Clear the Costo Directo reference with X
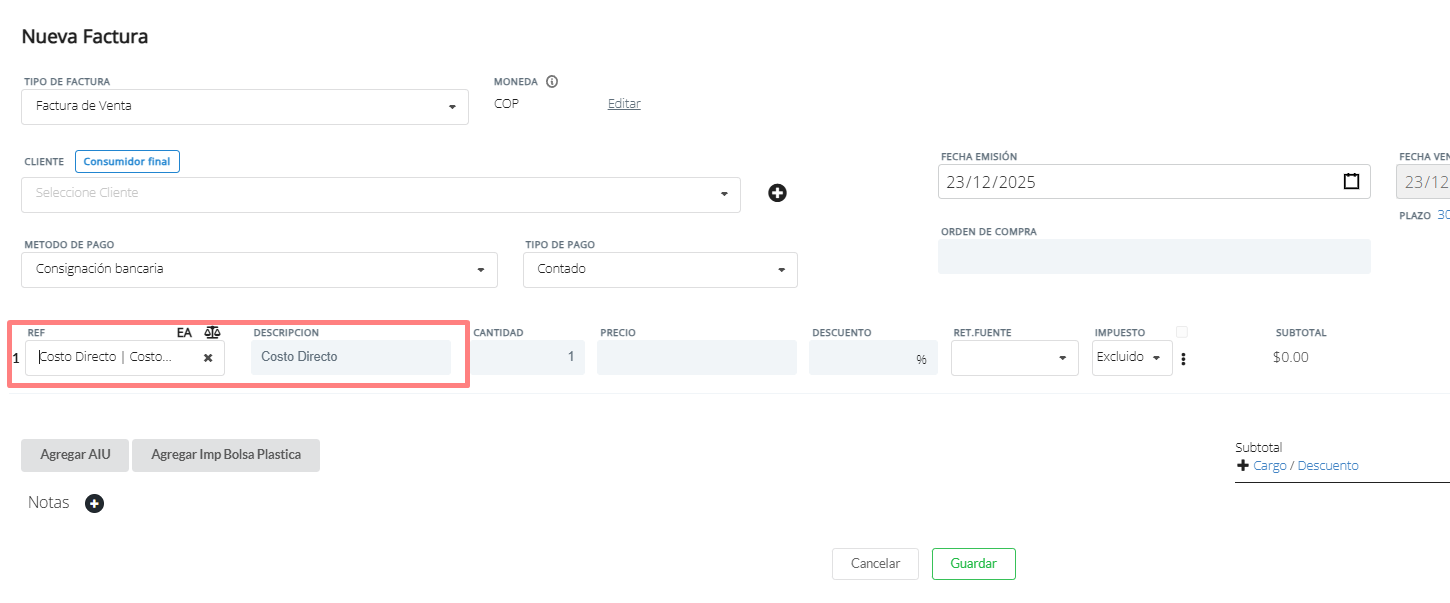This screenshot has height=603, width=1450. 208,358
